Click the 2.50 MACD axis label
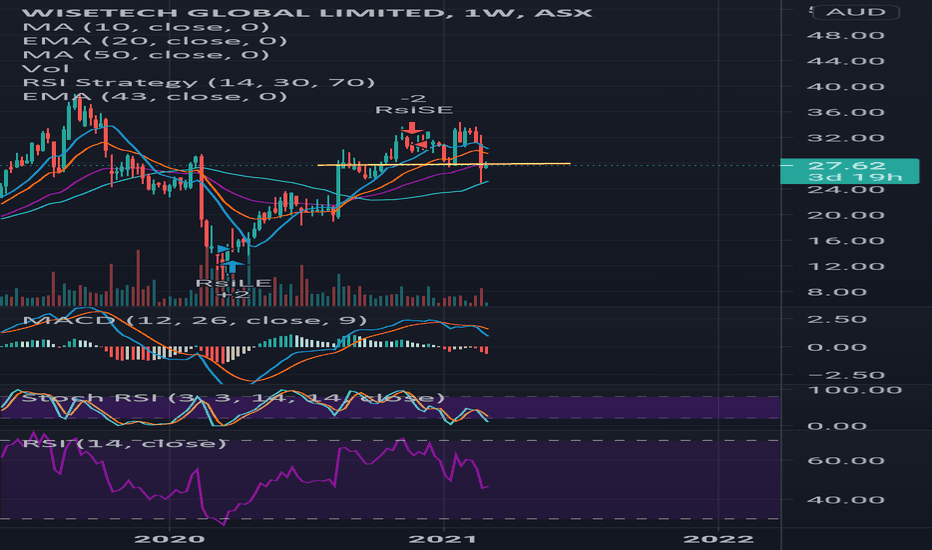 pos(837,319)
